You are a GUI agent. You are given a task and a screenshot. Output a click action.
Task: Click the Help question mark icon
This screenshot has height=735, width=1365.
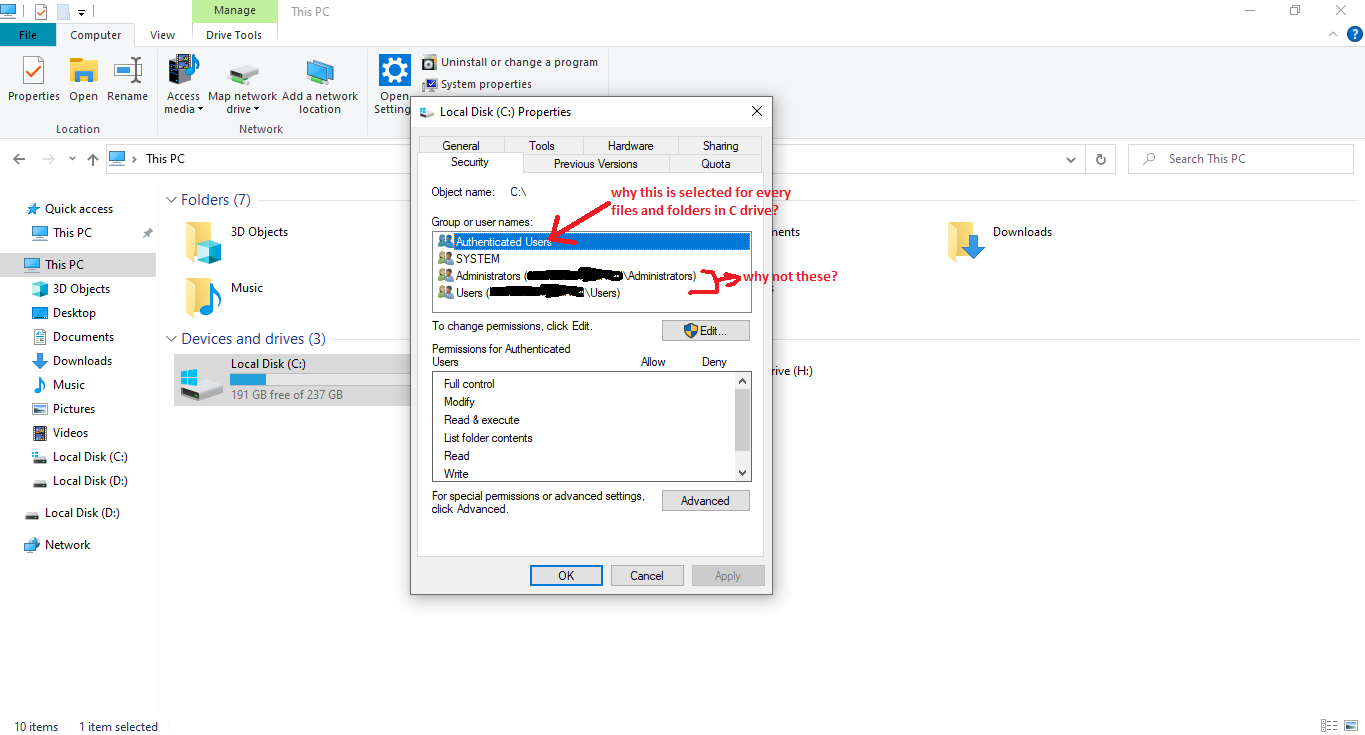tap(1355, 34)
